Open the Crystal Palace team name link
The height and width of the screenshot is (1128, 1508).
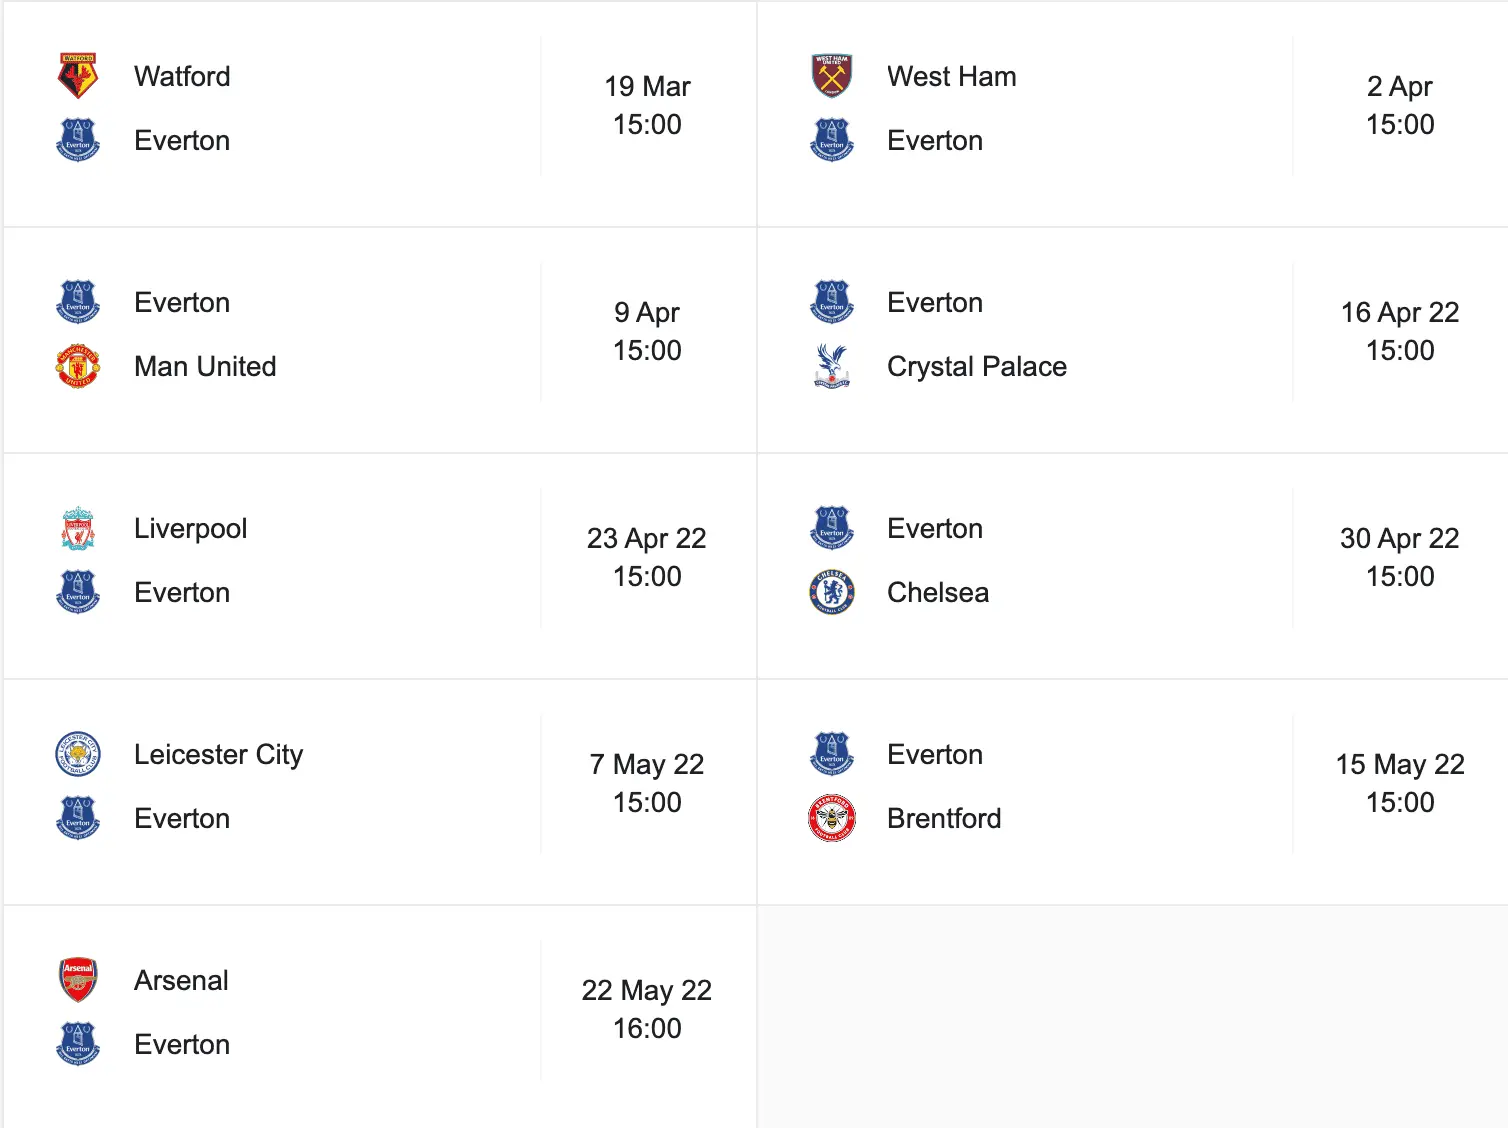coord(976,366)
